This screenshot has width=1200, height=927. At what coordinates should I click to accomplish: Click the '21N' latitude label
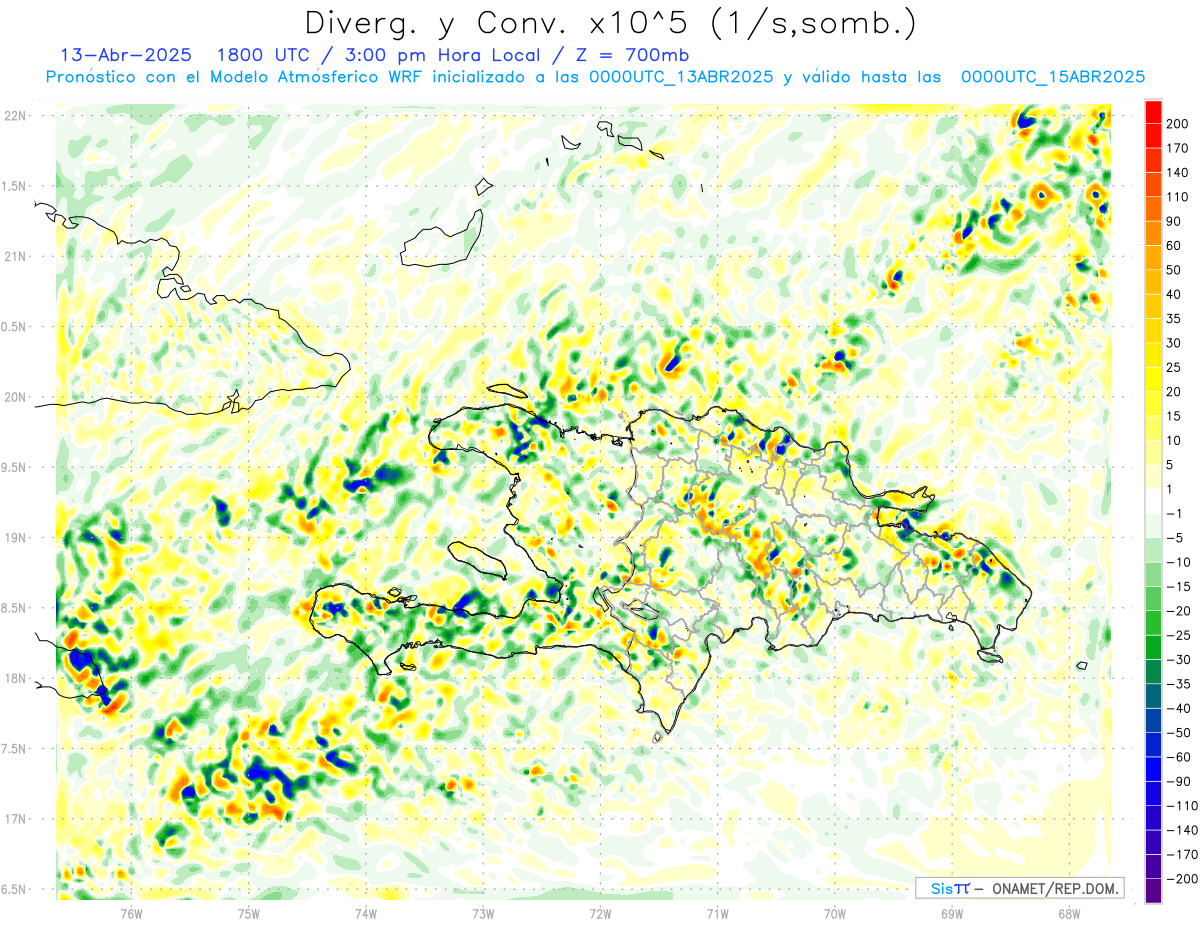[x=14, y=256]
